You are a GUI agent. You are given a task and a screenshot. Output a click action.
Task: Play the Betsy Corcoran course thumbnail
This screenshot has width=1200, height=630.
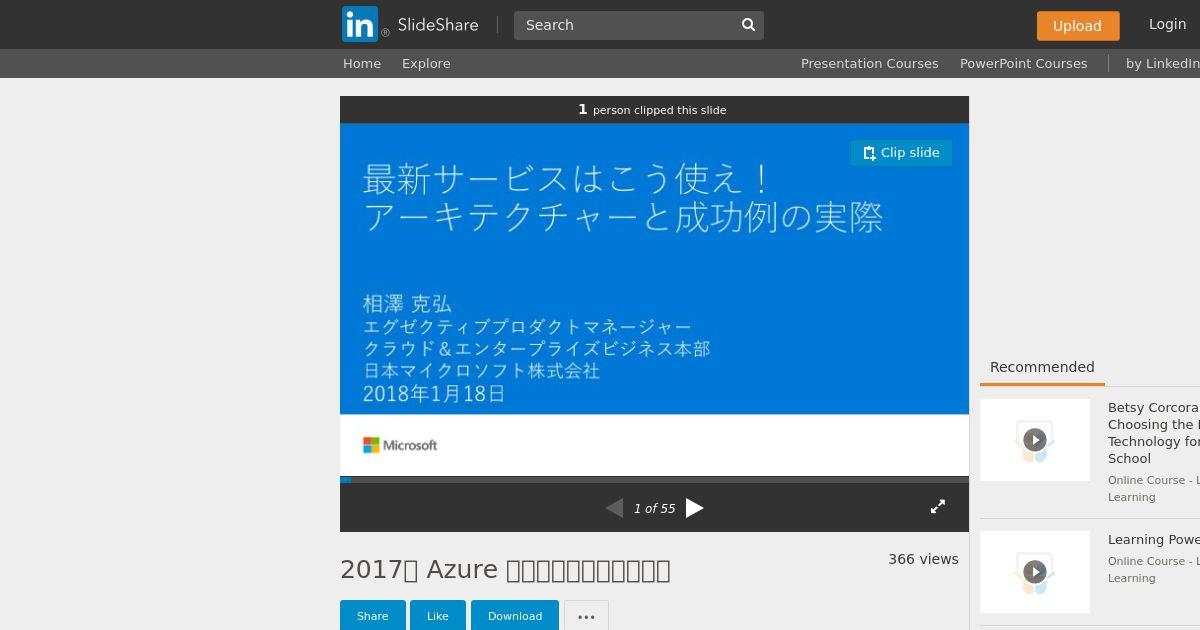tap(1035, 440)
